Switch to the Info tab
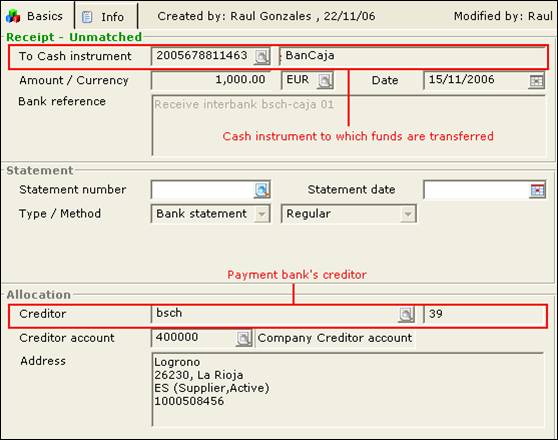Viewport: 558px width, 440px height. 106,17
